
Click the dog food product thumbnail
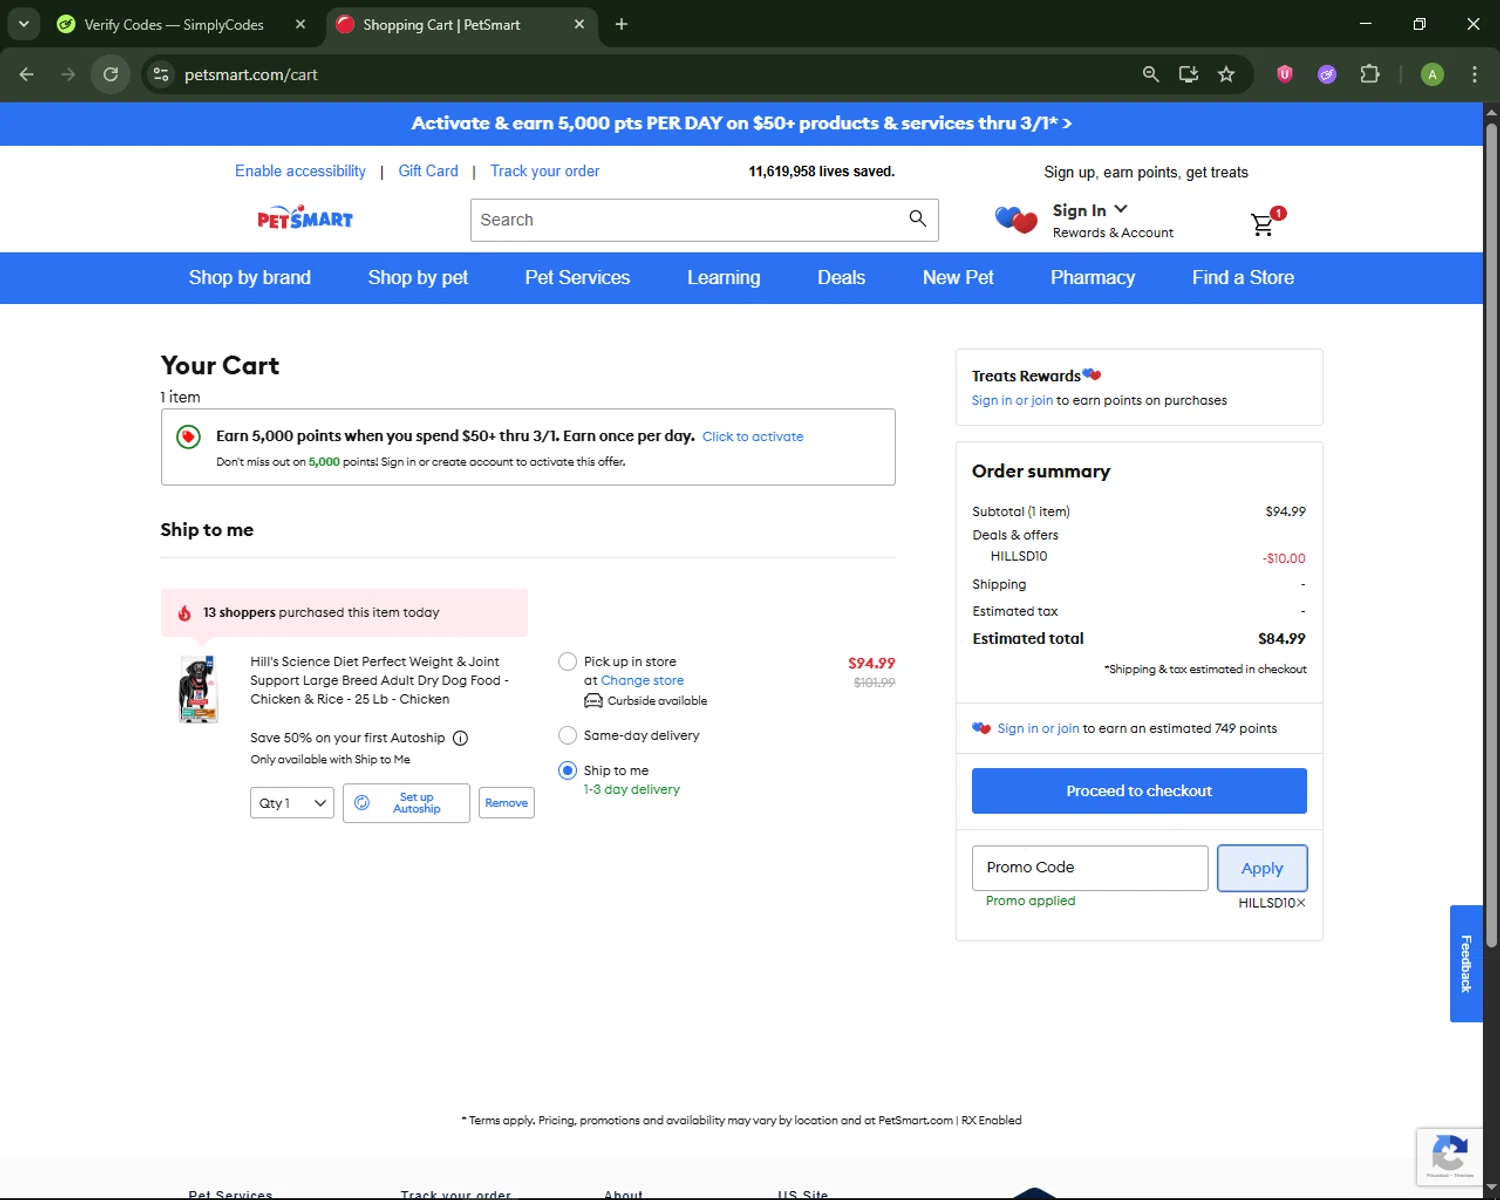[x=198, y=689]
